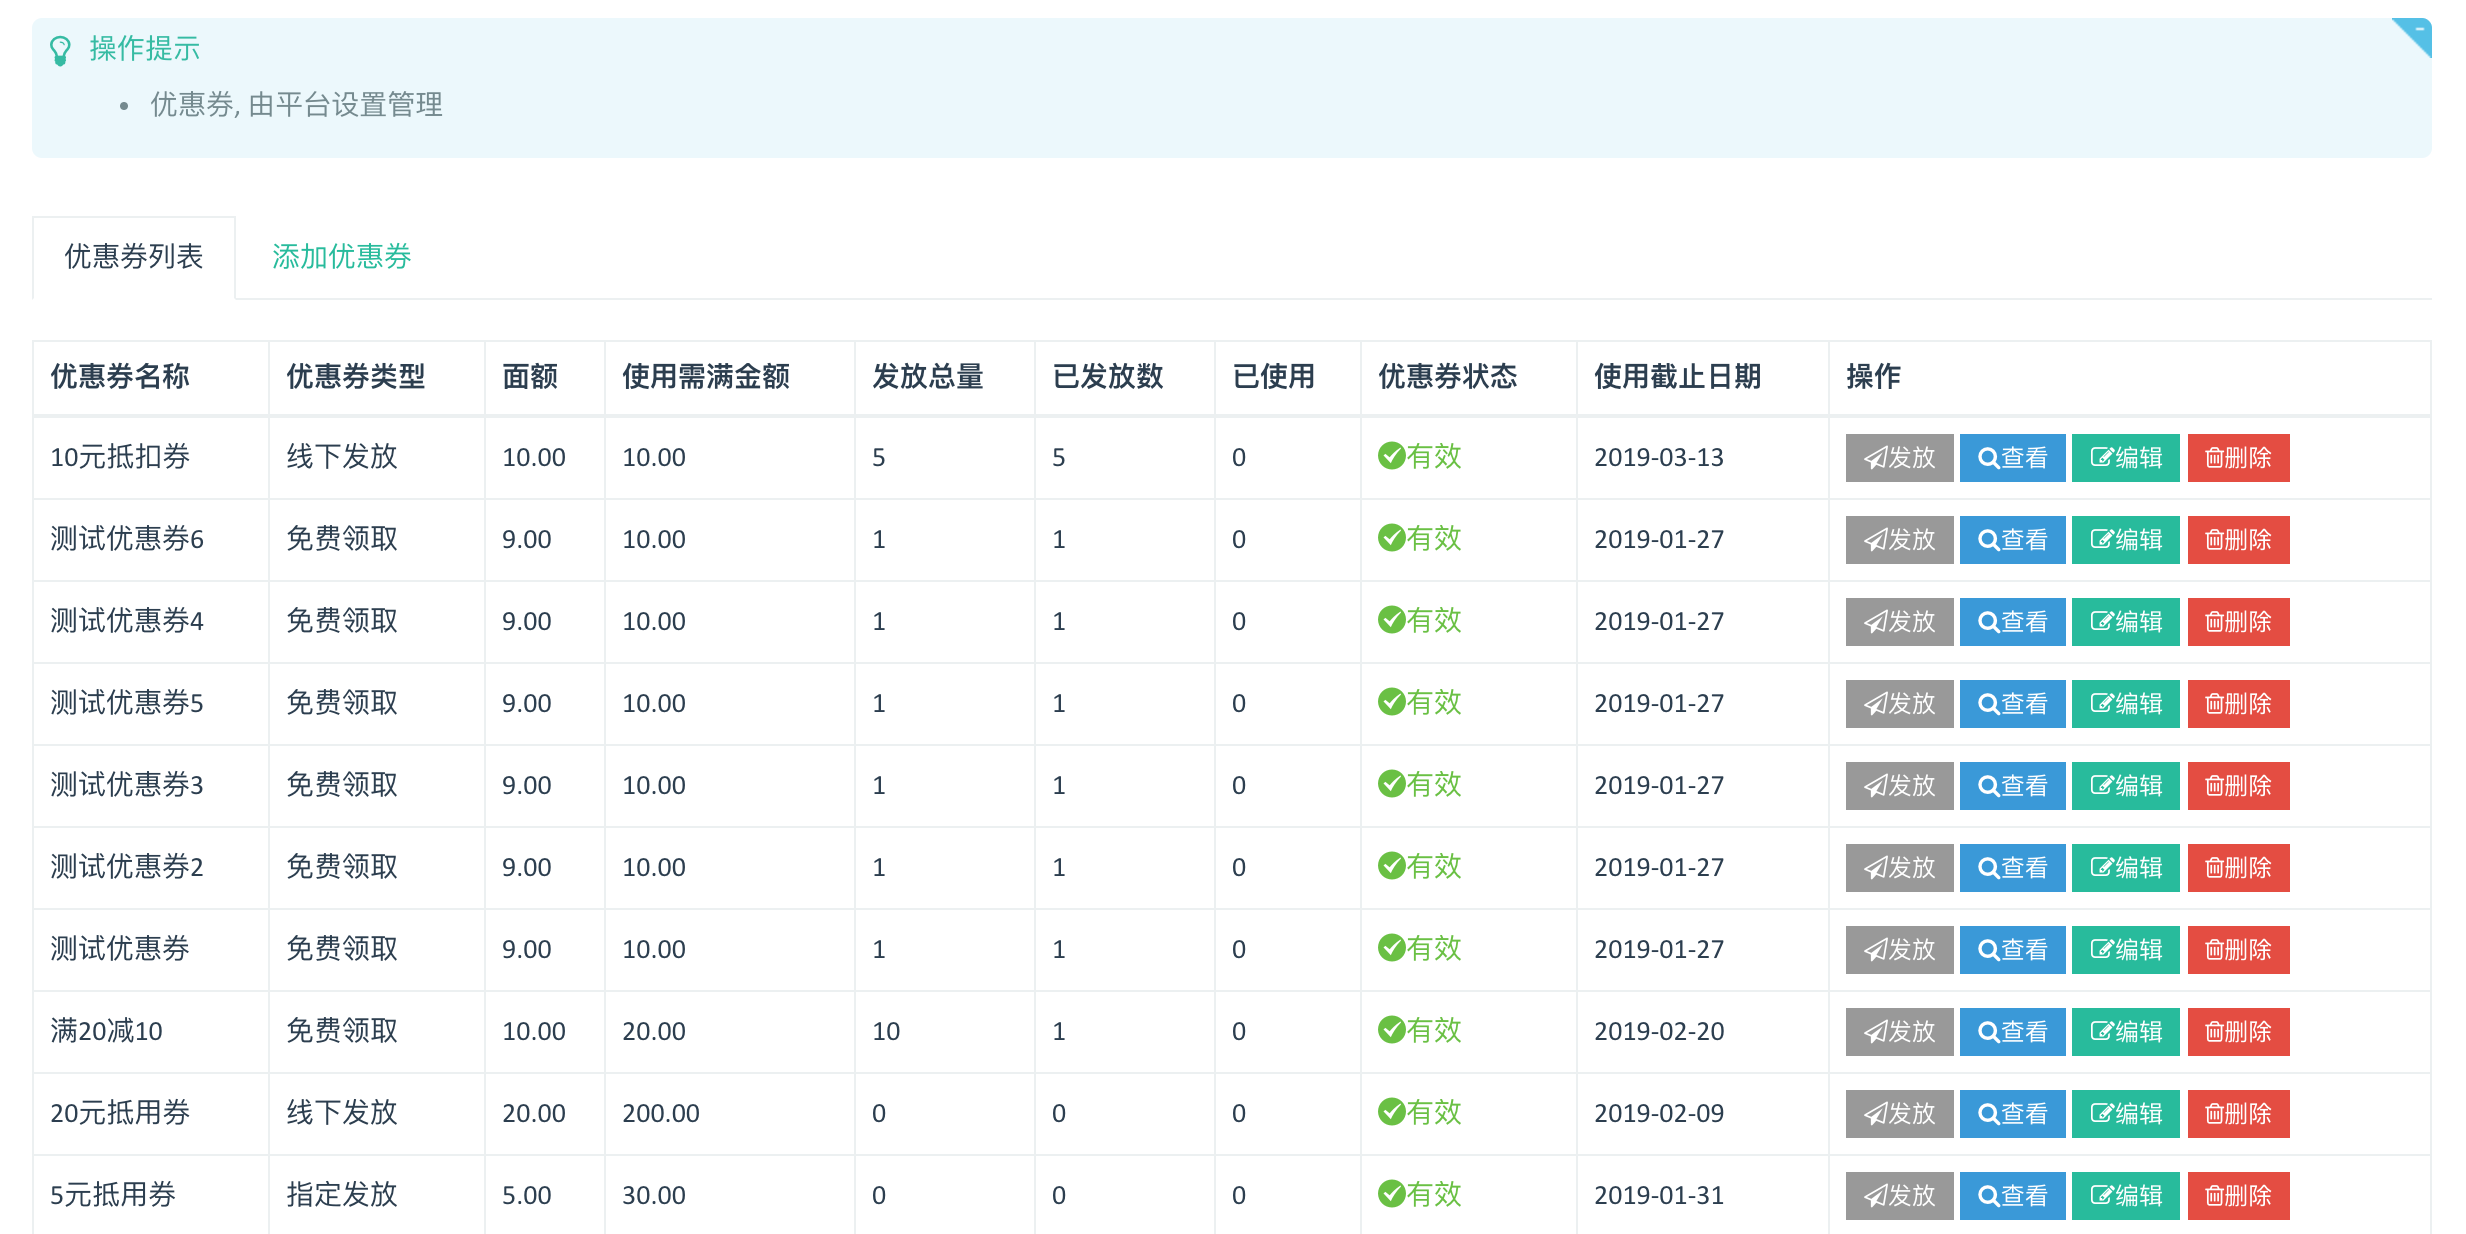Viewport: 2466px width, 1234px height.
Task: Click 删除 for 测试优惠券2
Action: pyautogui.click(x=2238, y=868)
